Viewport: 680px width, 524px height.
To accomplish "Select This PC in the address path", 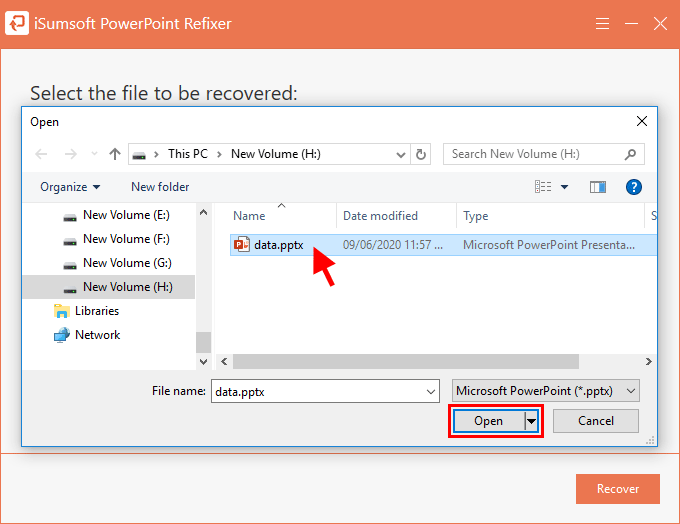I will coord(188,154).
